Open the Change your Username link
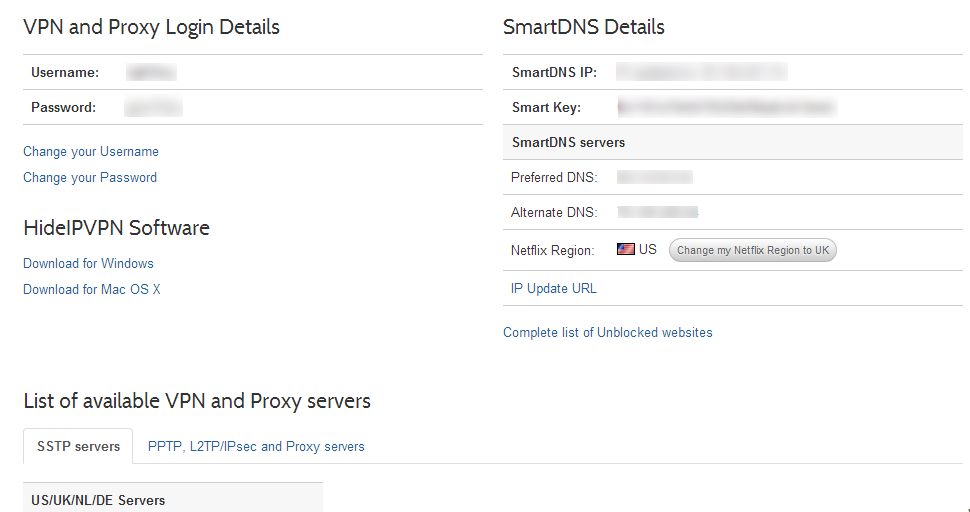Image resolution: width=970 pixels, height=512 pixels. click(x=91, y=151)
